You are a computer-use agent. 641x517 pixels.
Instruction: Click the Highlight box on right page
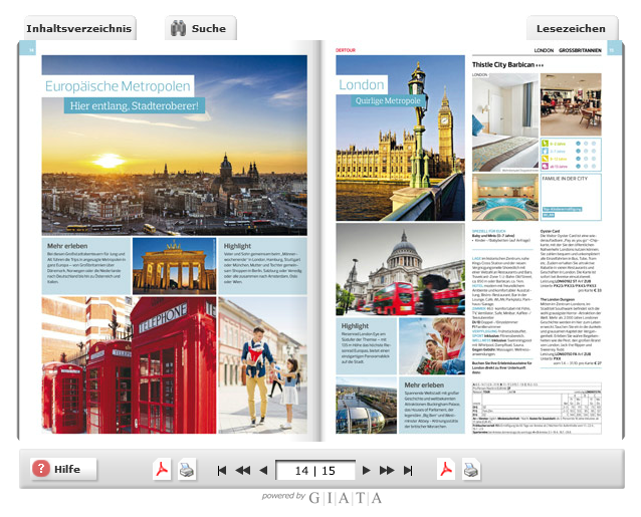pyautogui.click(x=366, y=346)
